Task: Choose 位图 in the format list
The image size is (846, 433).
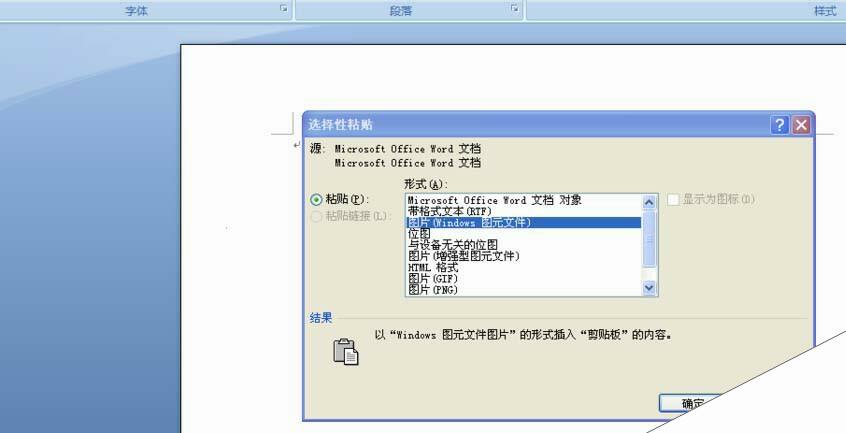Action: (x=419, y=234)
